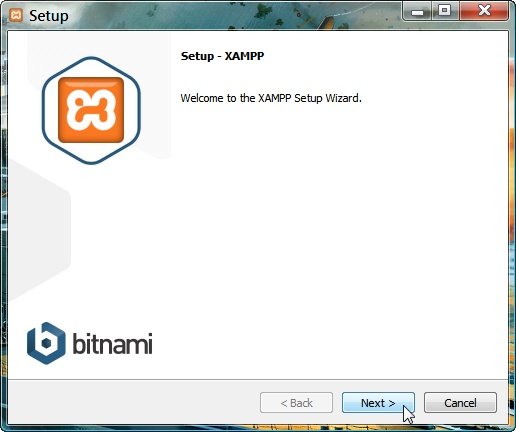The height and width of the screenshot is (432, 516).
Task: Continue with the Next > button
Action: tap(378, 403)
